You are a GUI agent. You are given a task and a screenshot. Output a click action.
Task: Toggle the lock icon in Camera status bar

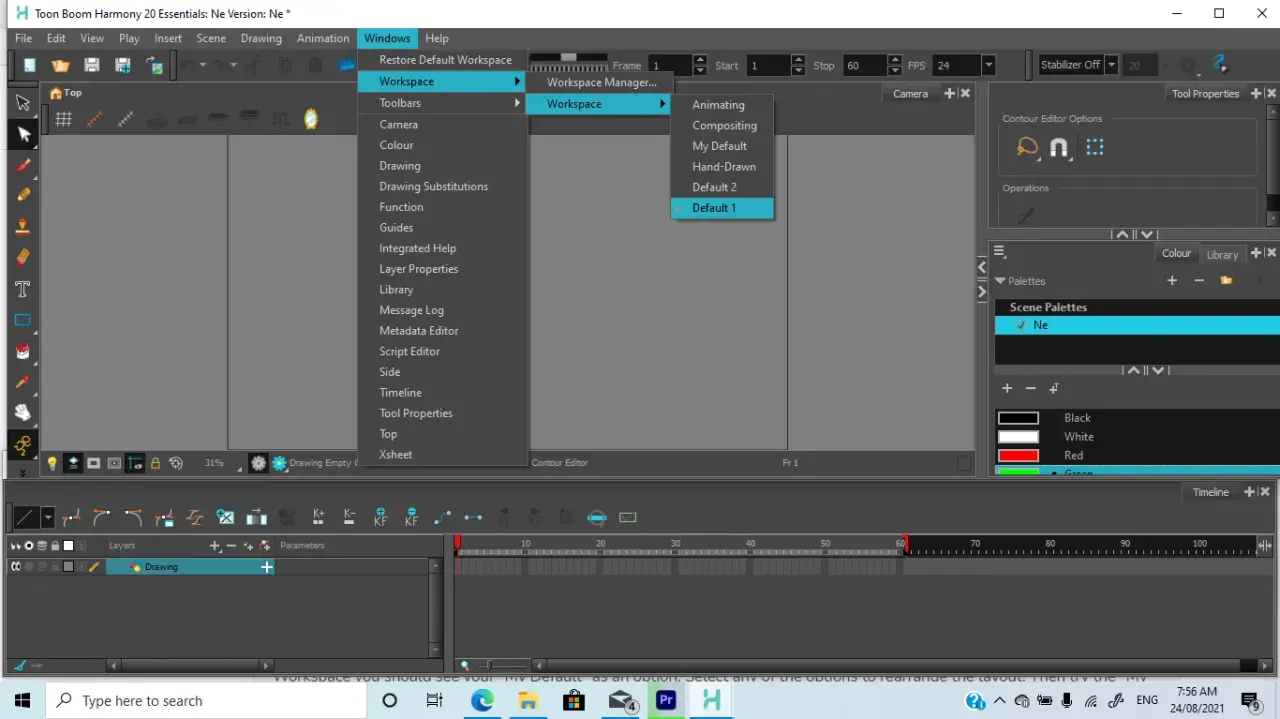point(155,463)
